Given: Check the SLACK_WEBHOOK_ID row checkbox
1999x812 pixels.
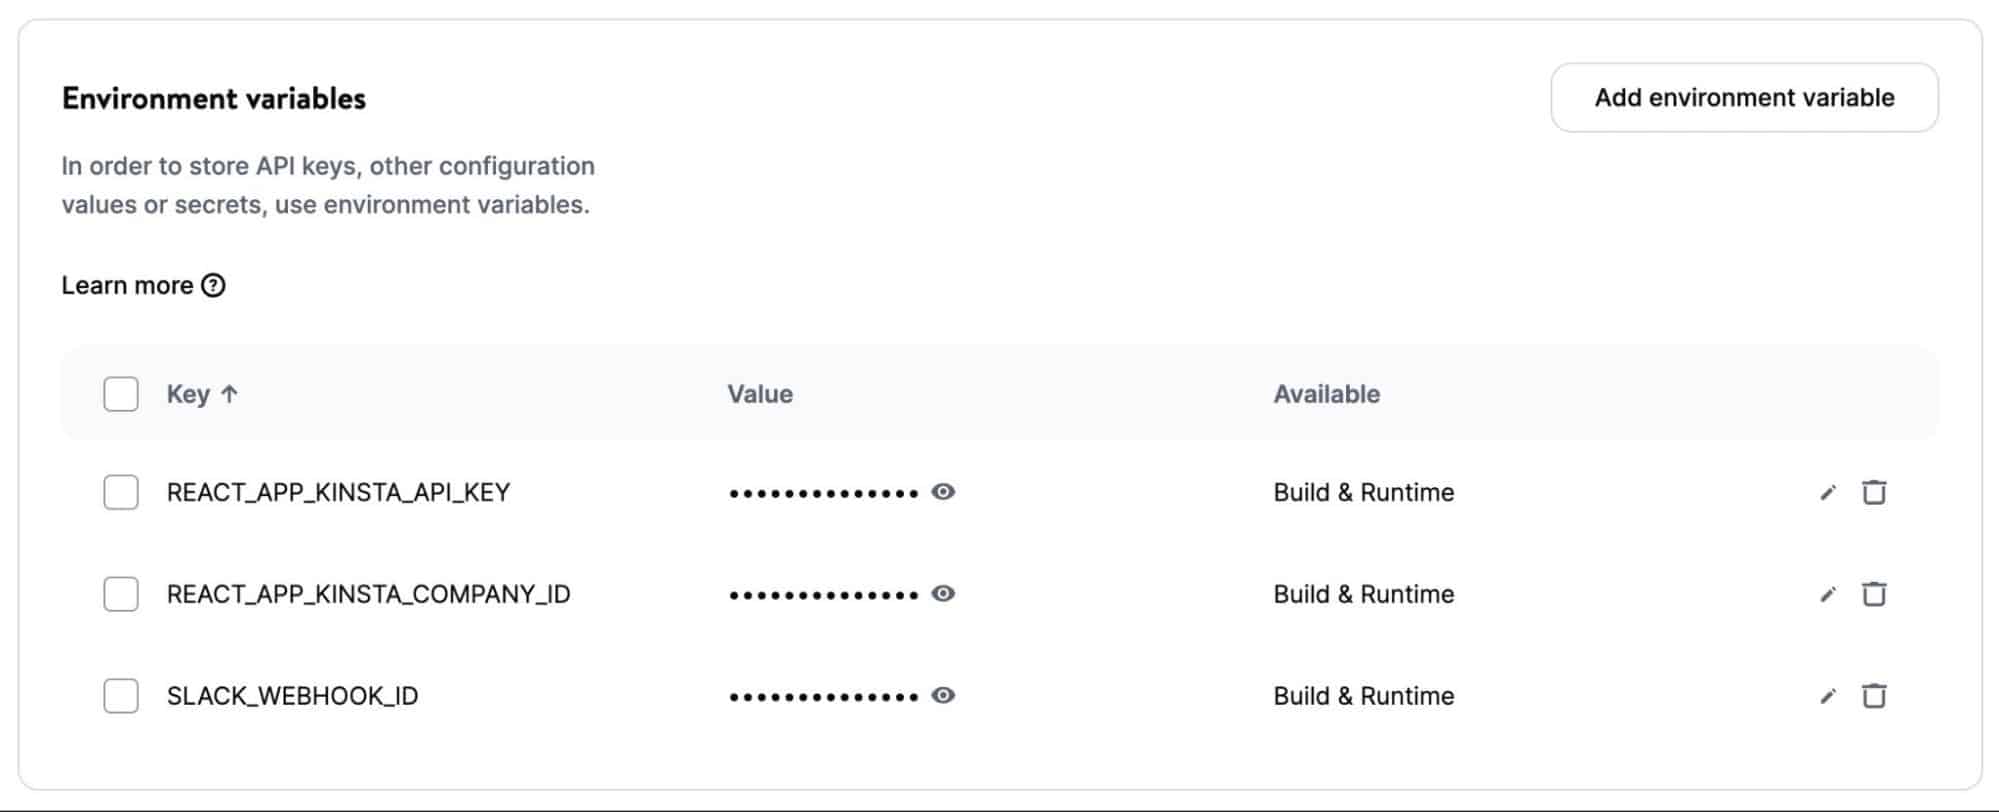Looking at the screenshot, I should [x=121, y=696].
